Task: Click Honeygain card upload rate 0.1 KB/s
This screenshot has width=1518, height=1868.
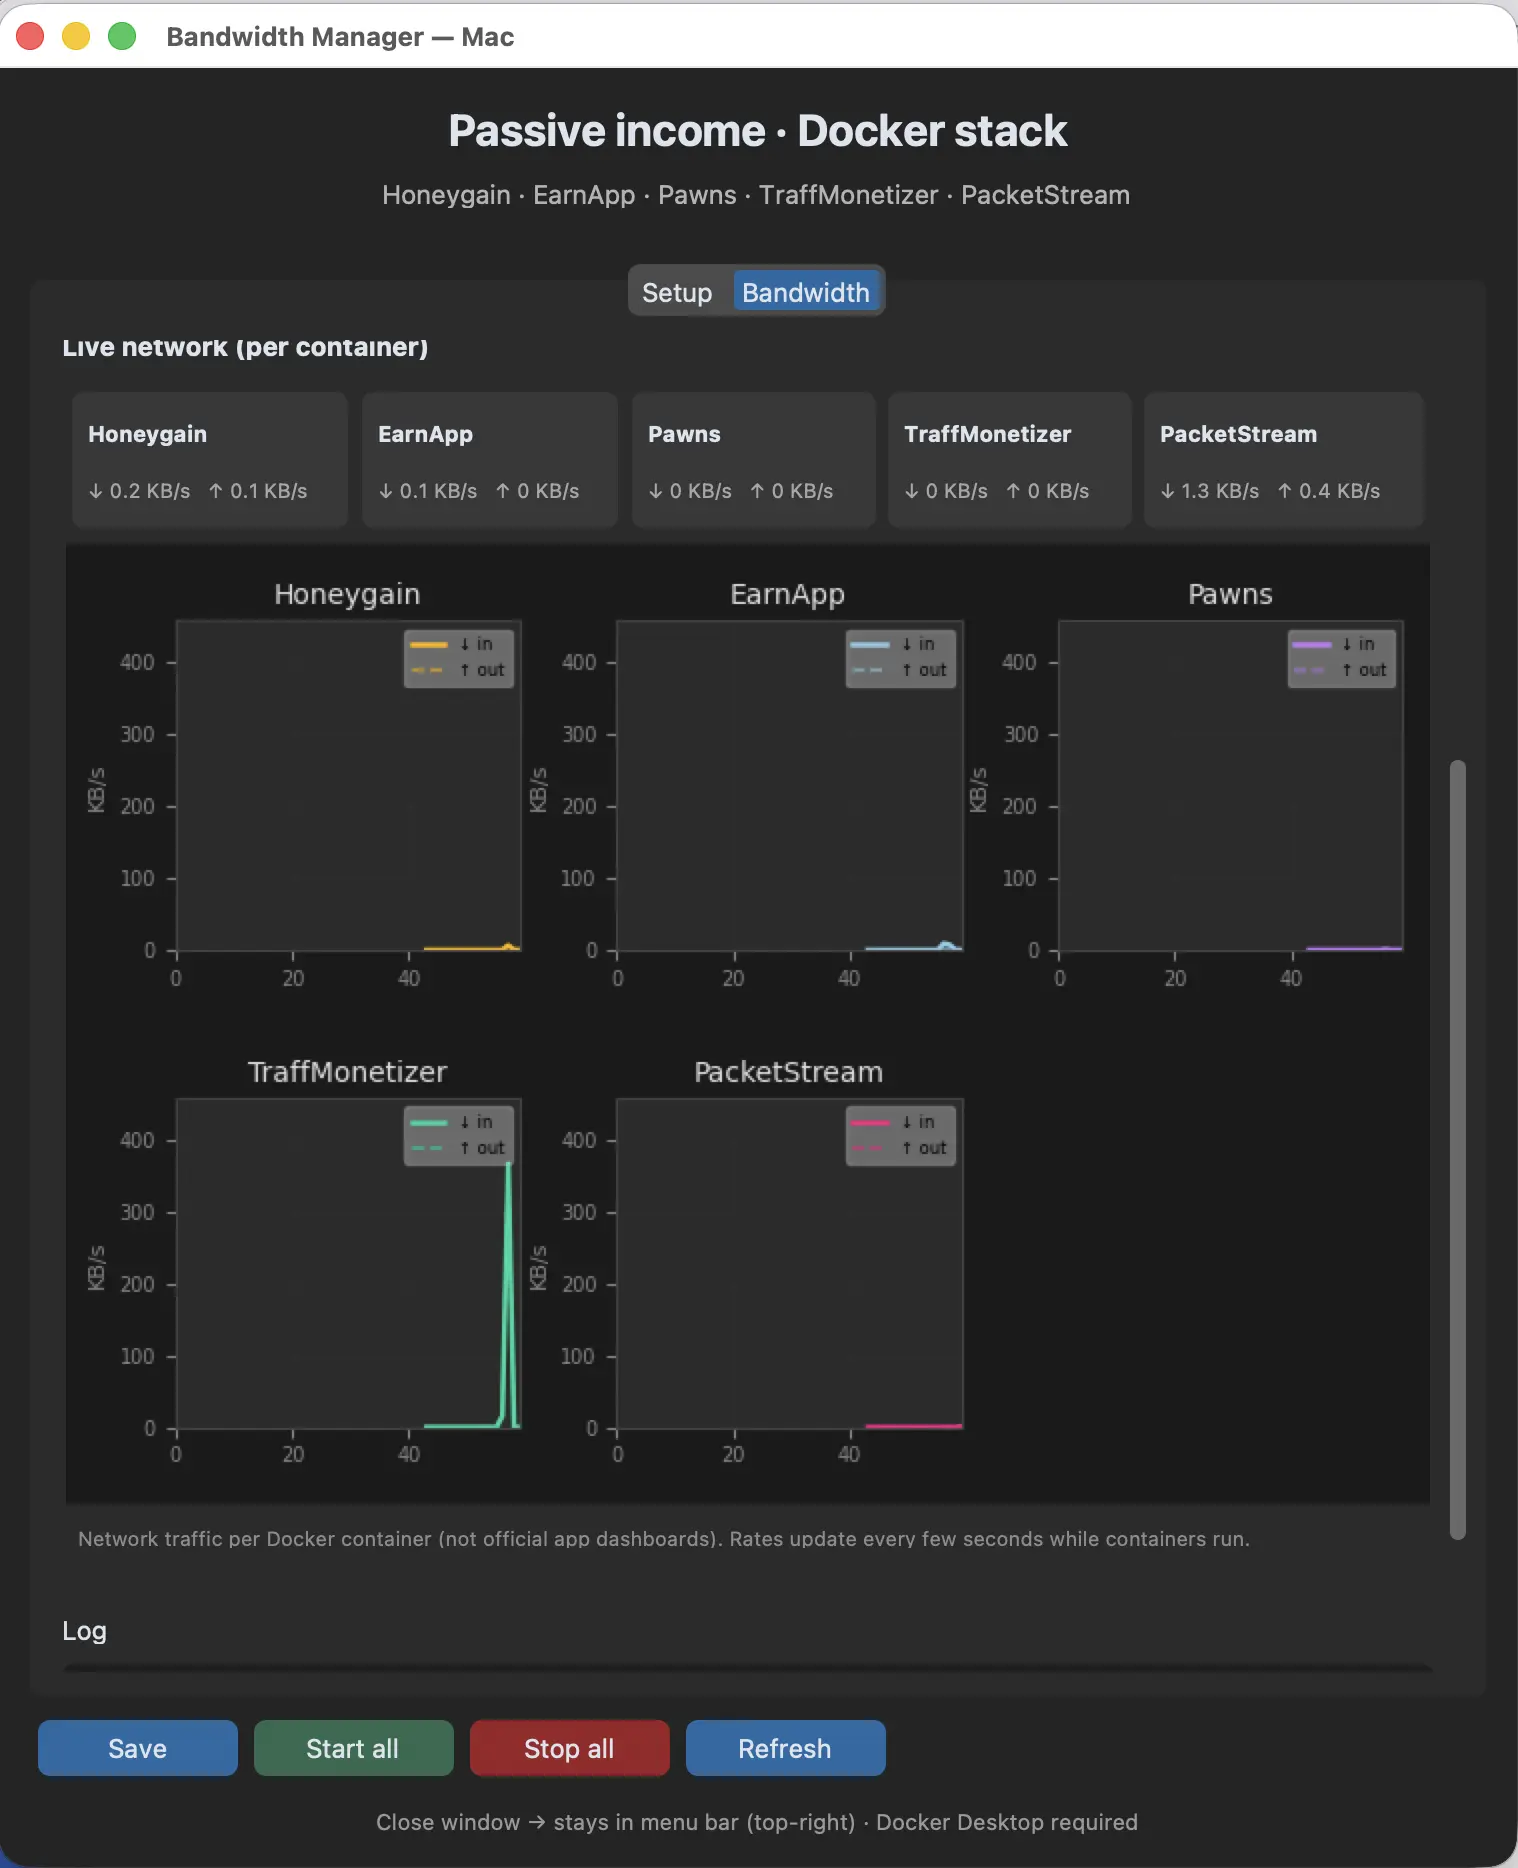Action: pyautogui.click(x=258, y=491)
